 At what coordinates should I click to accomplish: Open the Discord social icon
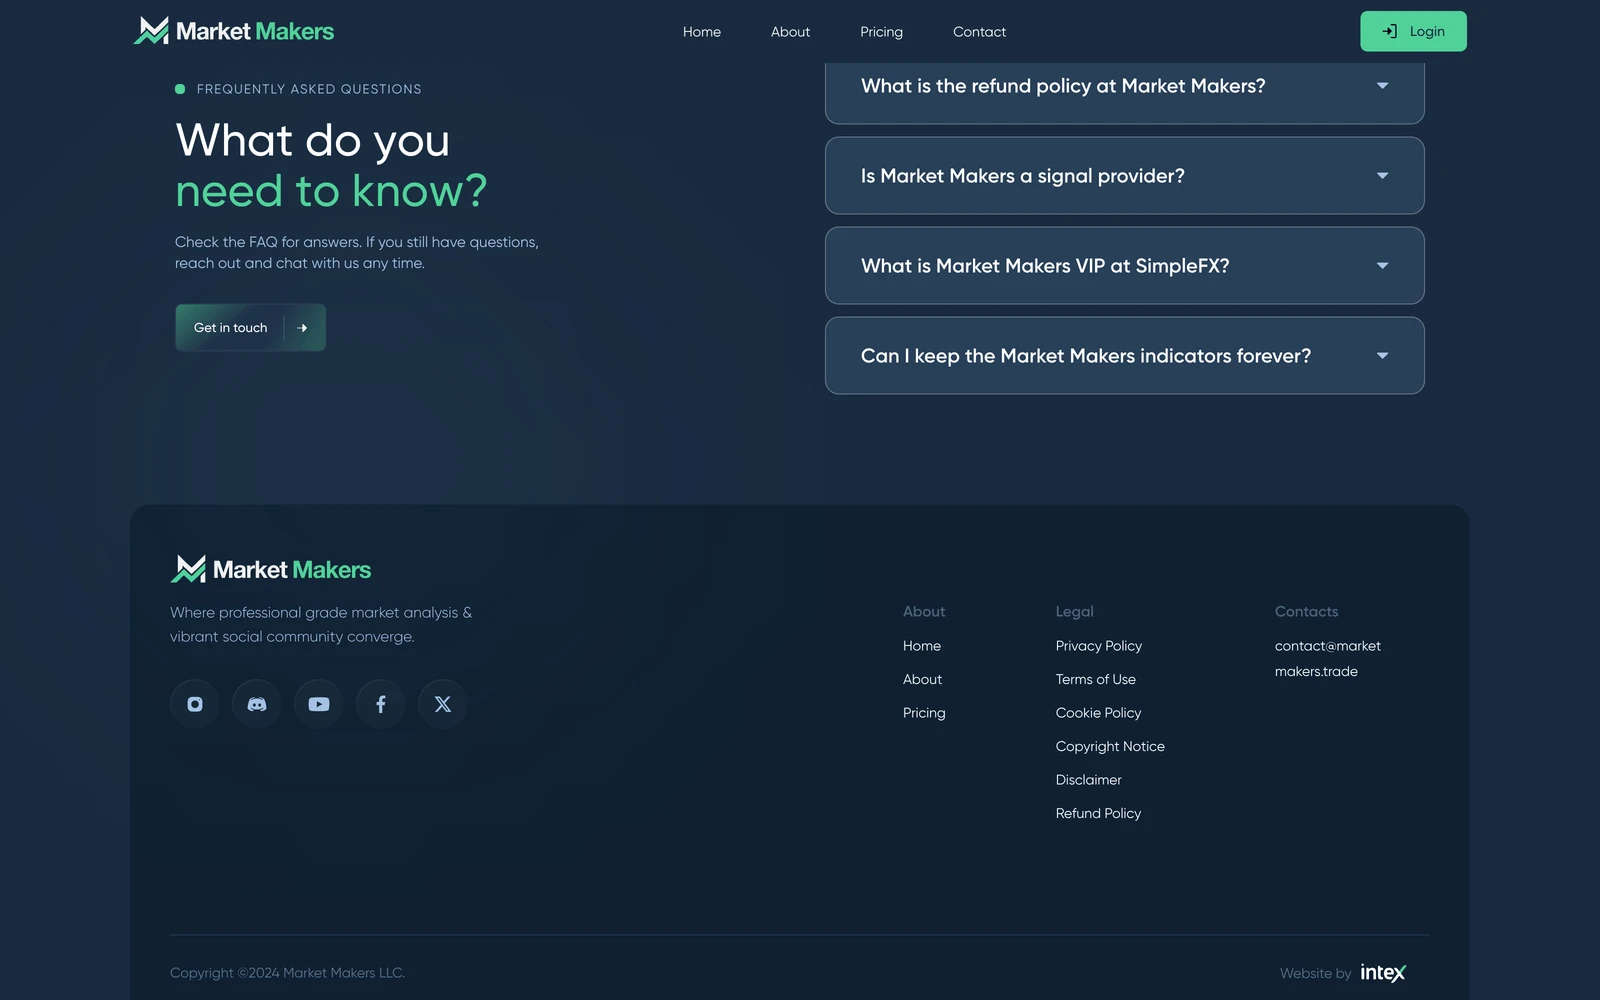pyautogui.click(x=257, y=704)
